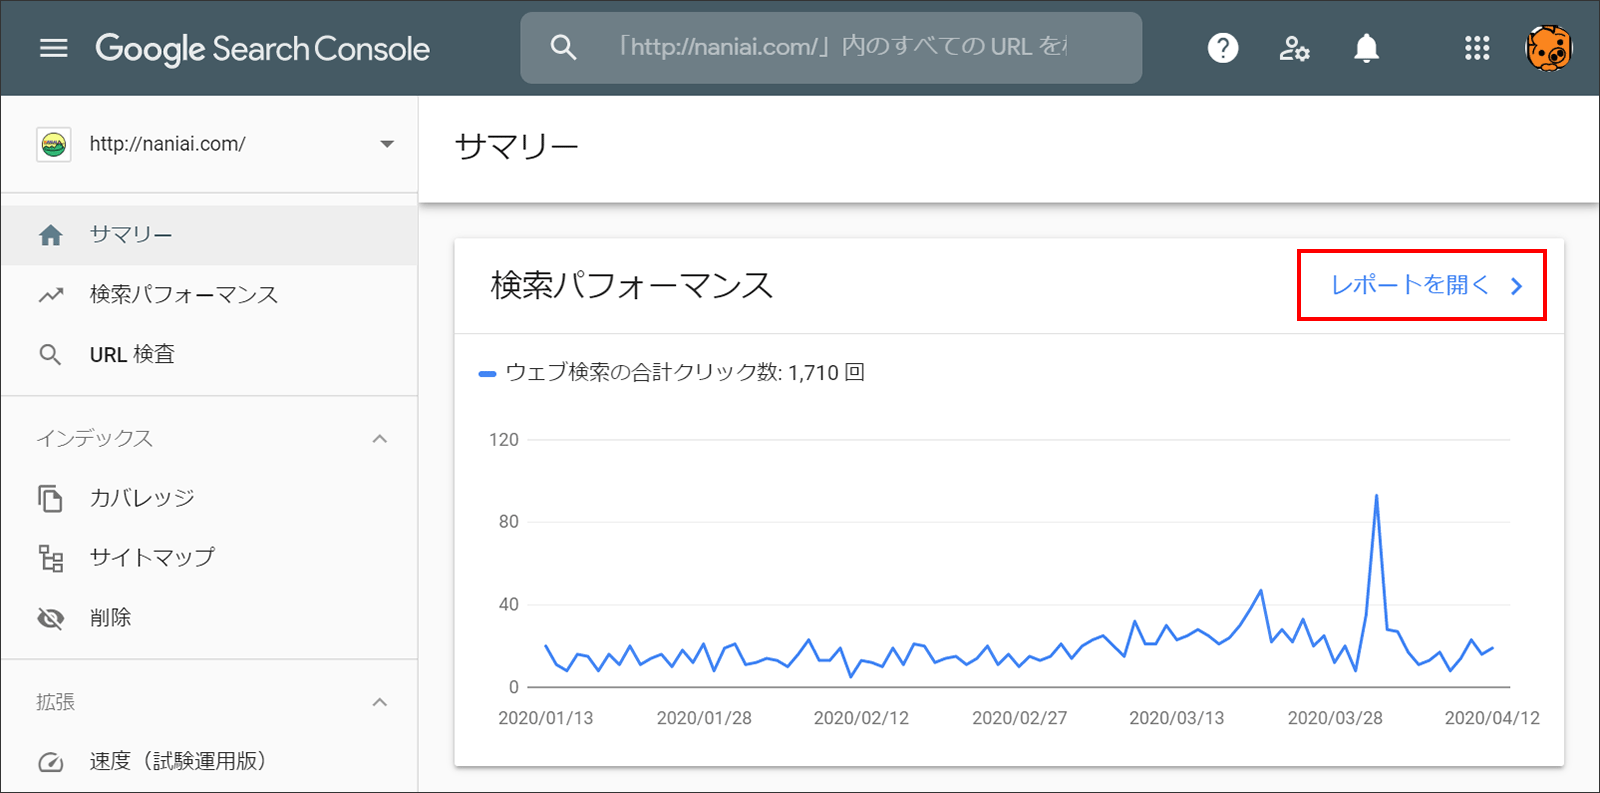Click the search magnifier icon
Screen dimensions: 1600x793
coord(563,48)
